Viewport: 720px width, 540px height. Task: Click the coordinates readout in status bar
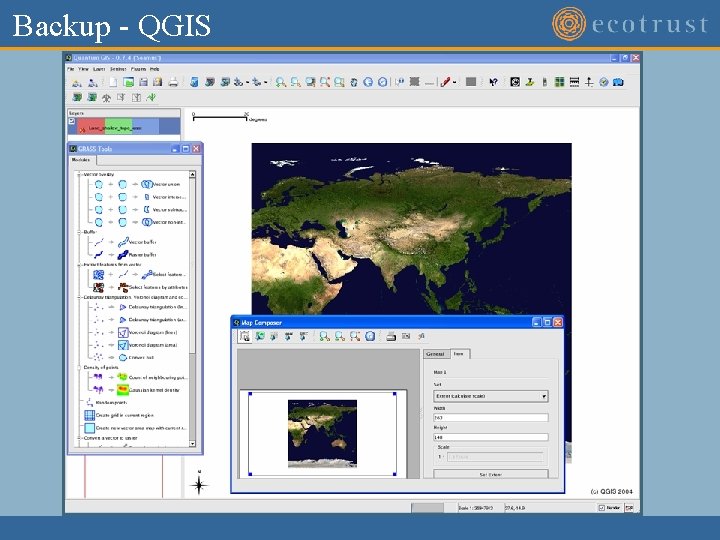(515, 508)
